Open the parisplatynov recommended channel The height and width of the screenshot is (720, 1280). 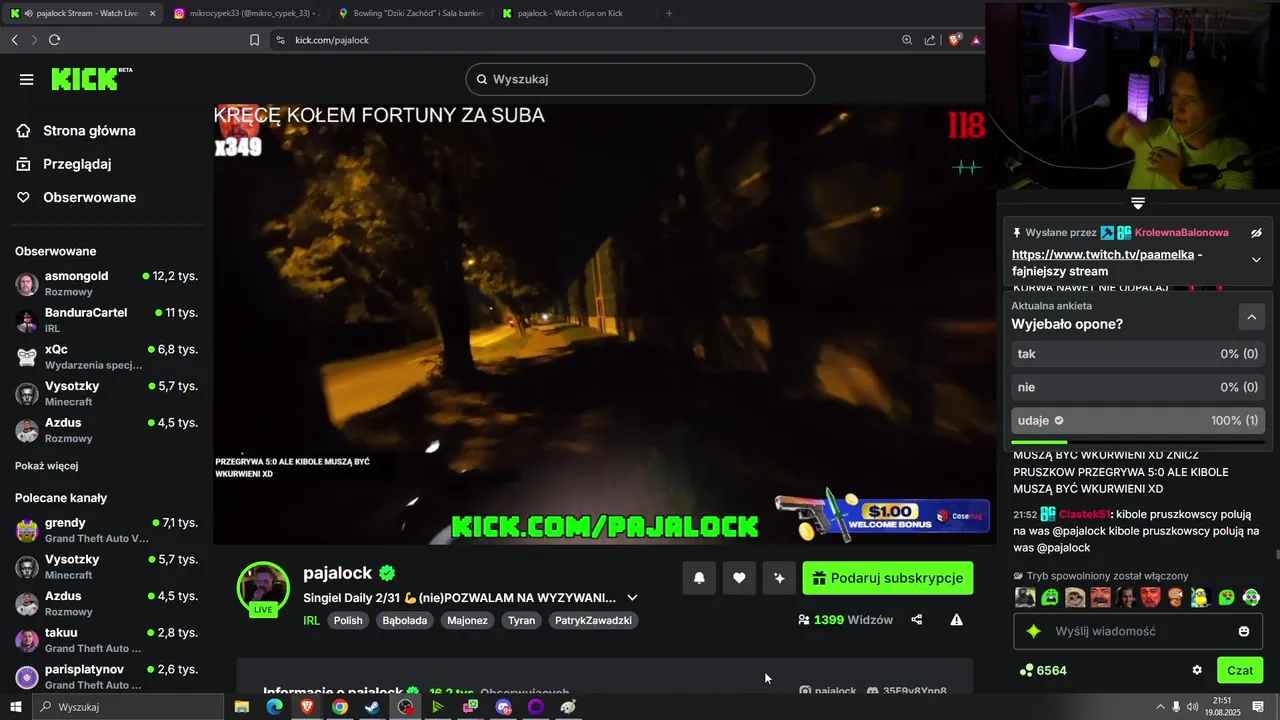pos(106,677)
